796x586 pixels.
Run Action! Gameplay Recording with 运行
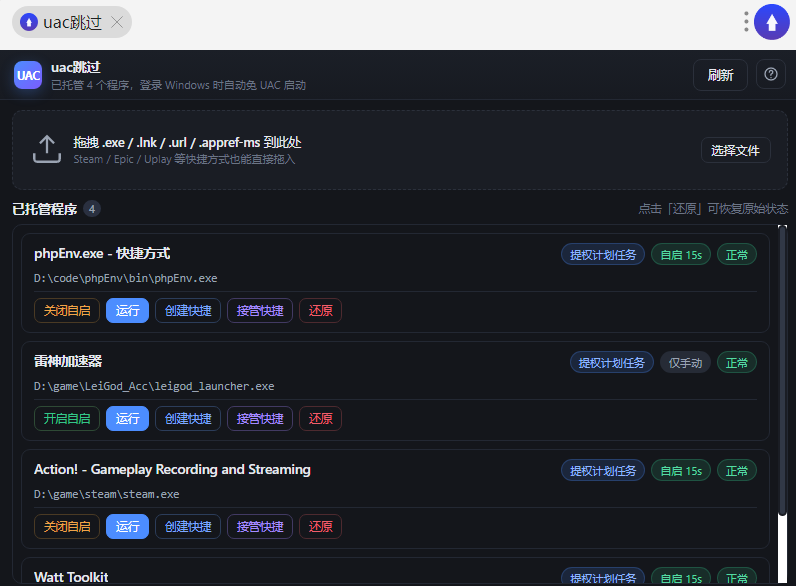coord(127,527)
